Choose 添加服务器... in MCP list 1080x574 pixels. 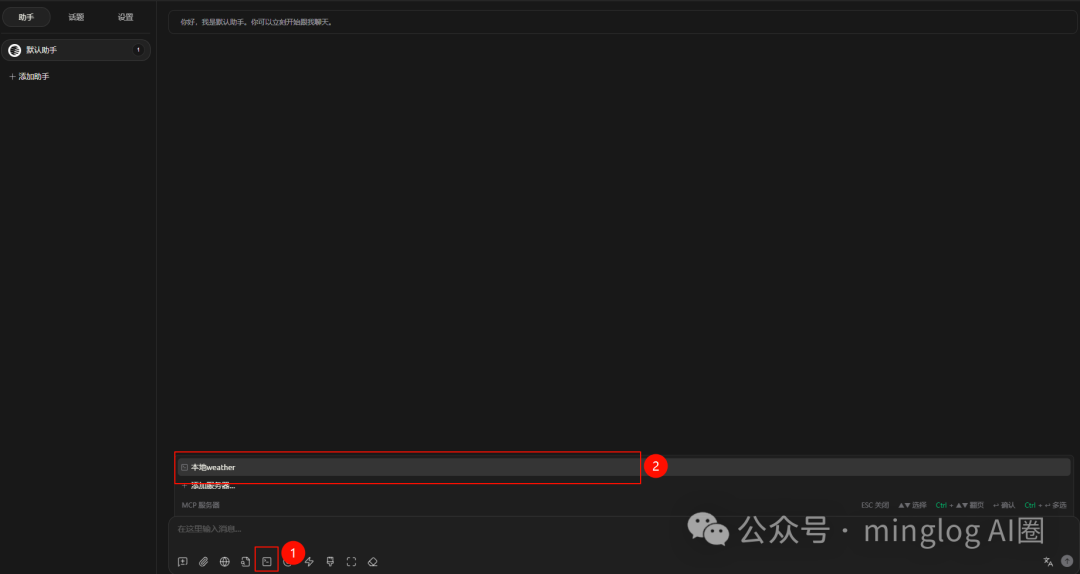[x=624, y=486]
